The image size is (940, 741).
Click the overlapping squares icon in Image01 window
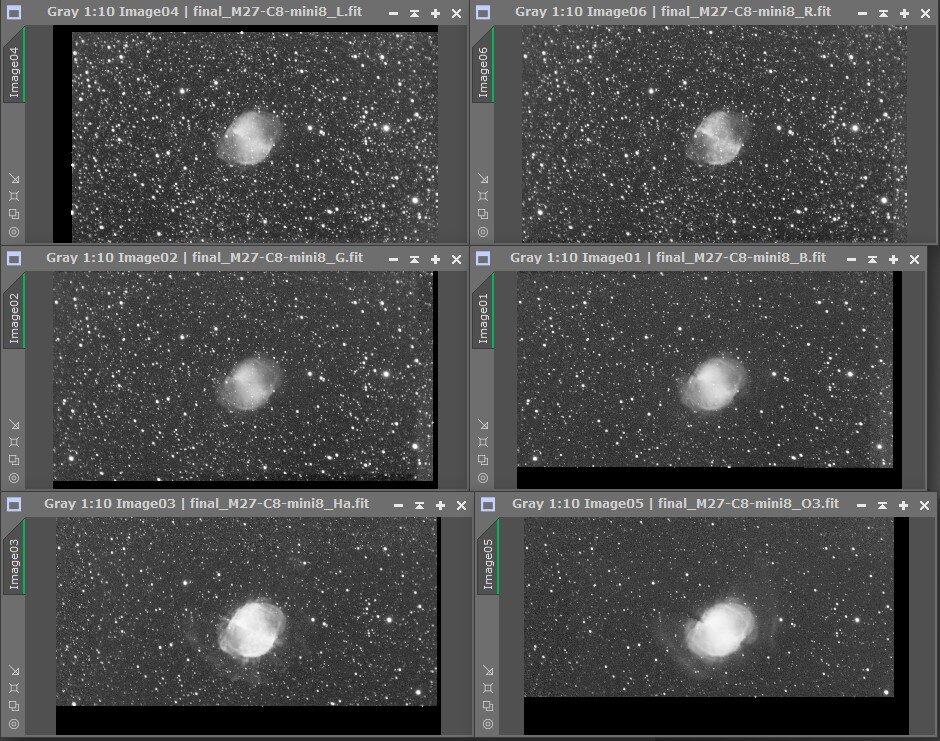click(x=483, y=460)
